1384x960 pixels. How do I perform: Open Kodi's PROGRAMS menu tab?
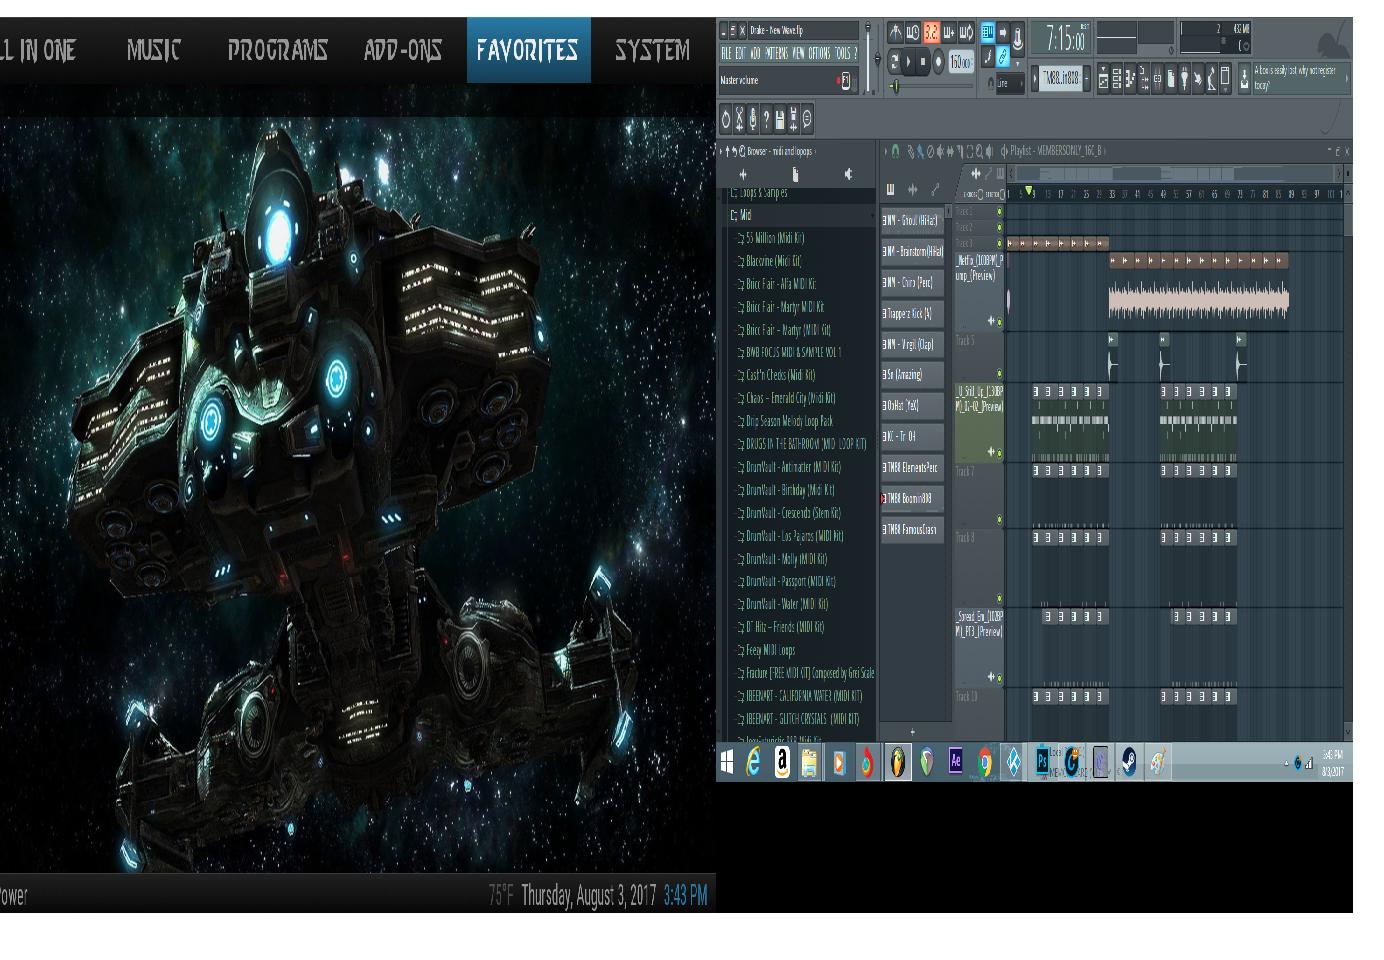[x=278, y=50]
